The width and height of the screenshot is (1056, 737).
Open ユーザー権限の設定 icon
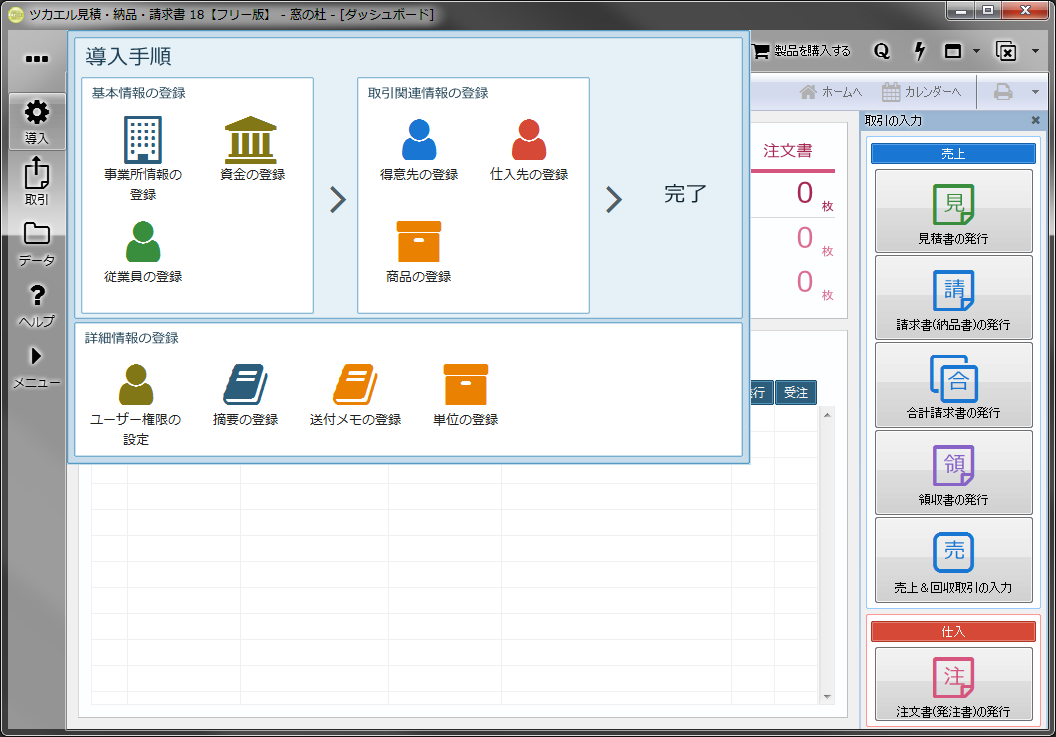pos(136,385)
